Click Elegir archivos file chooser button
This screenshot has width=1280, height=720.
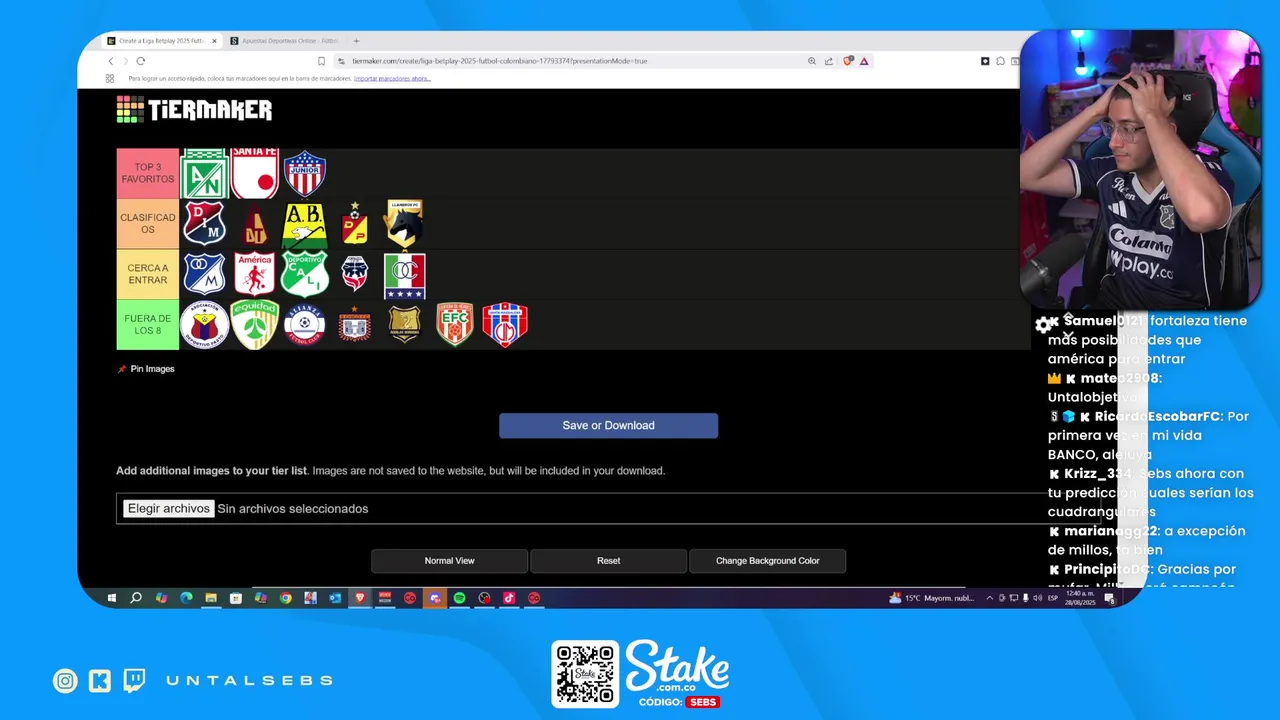(x=168, y=508)
